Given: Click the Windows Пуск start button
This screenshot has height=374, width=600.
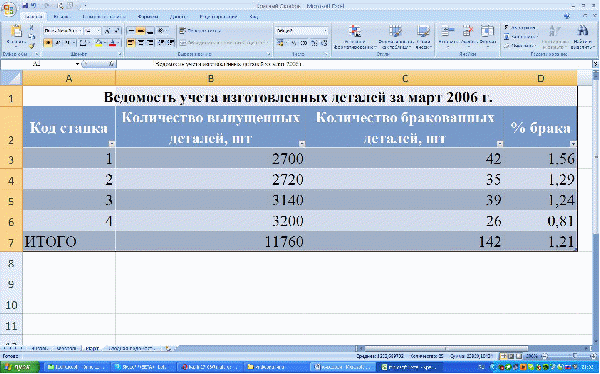Looking at the screenshot, I should [20, 367].
